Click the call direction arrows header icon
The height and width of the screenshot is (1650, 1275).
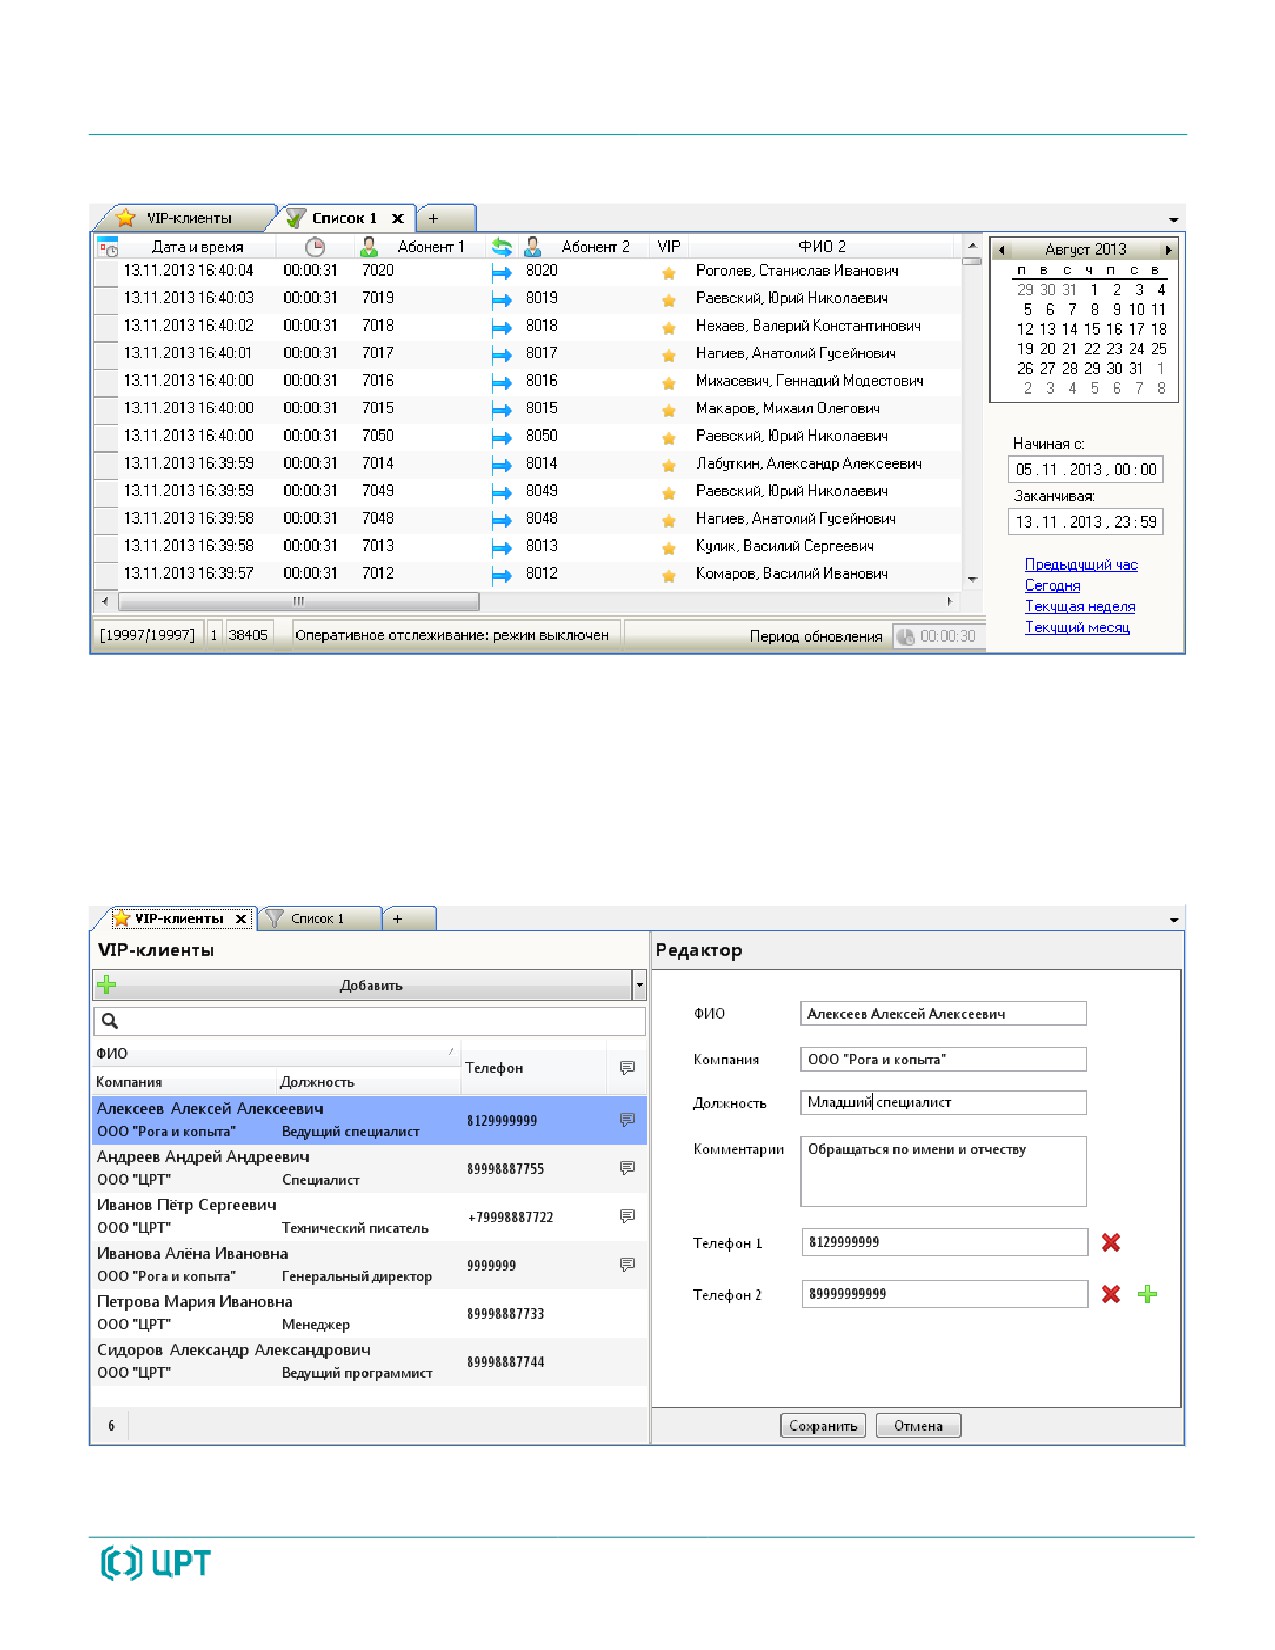pos(502,247)
